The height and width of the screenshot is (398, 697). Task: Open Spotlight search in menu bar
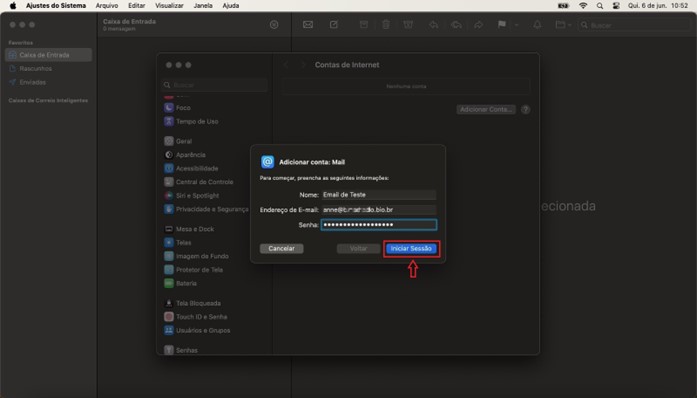[600, 6]
